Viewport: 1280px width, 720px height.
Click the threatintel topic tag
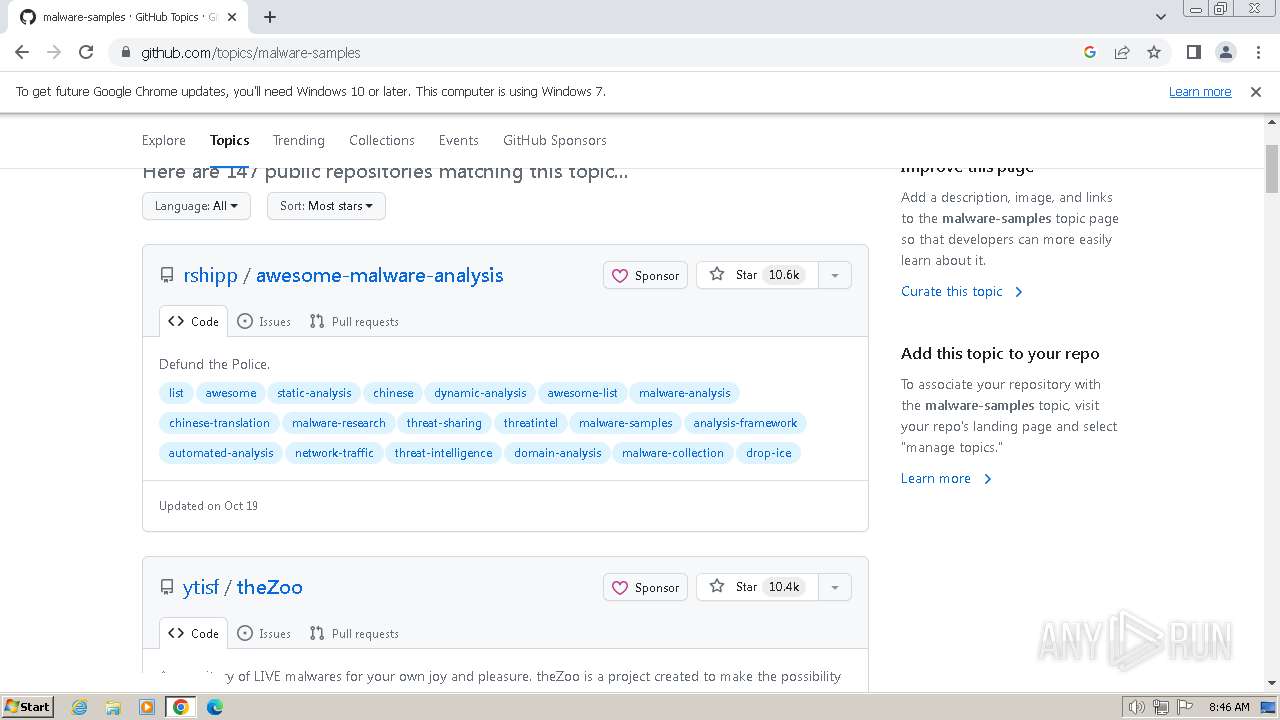click(x=531, y=423)
